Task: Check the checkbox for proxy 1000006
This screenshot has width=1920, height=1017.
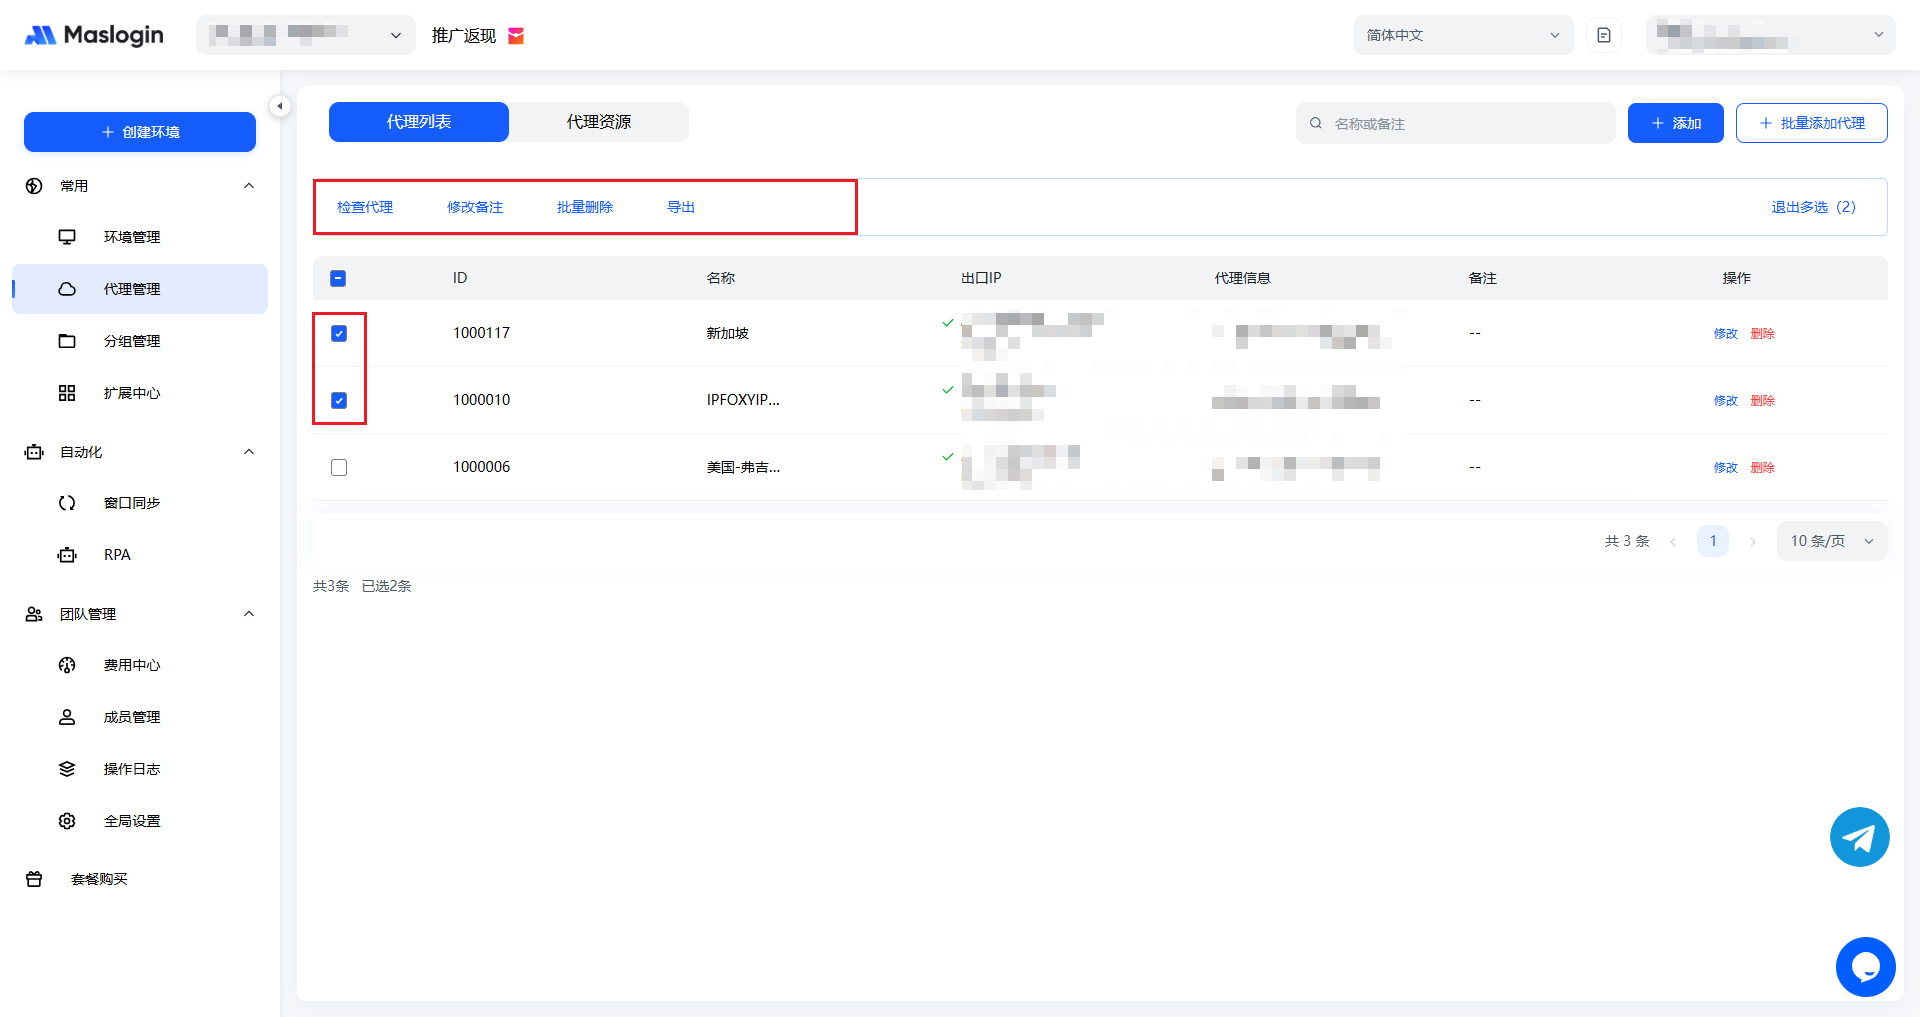Action: (x=339, y=467)
